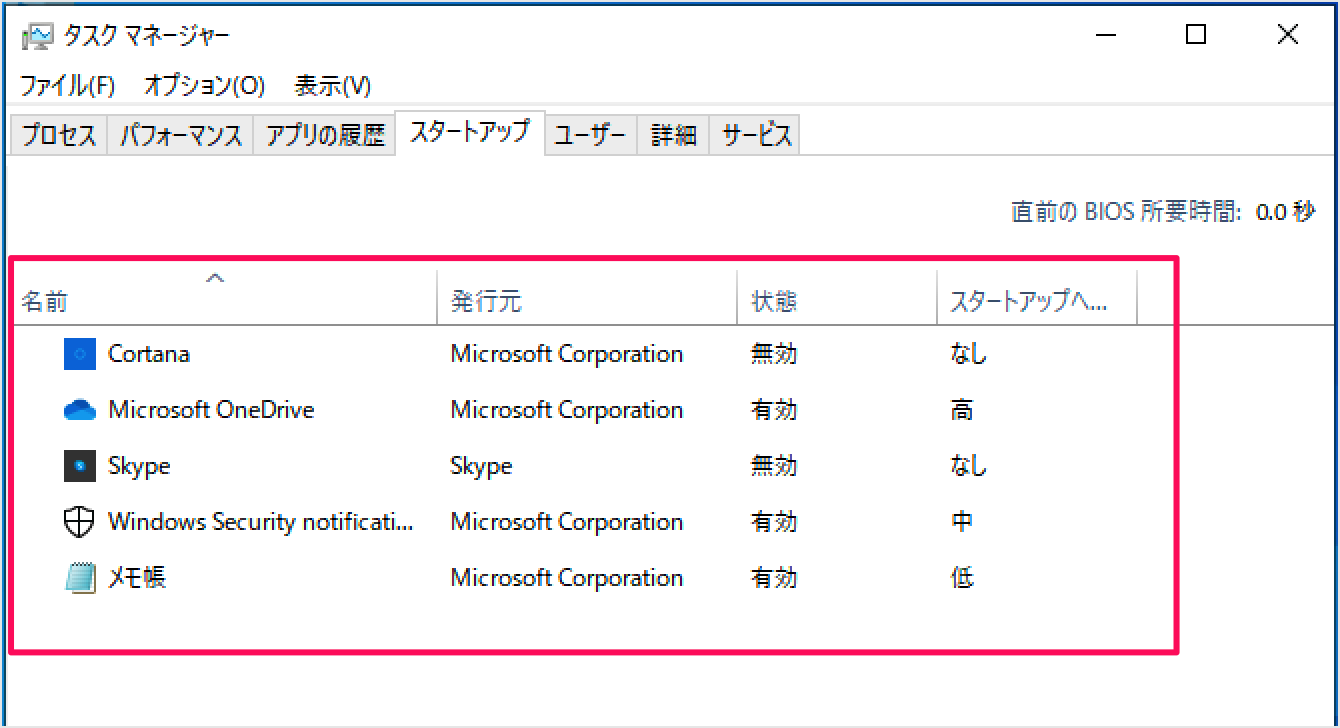Click the 直前の BIOS 所要時間 label

pyautogui.click(x=1127, y=212)
